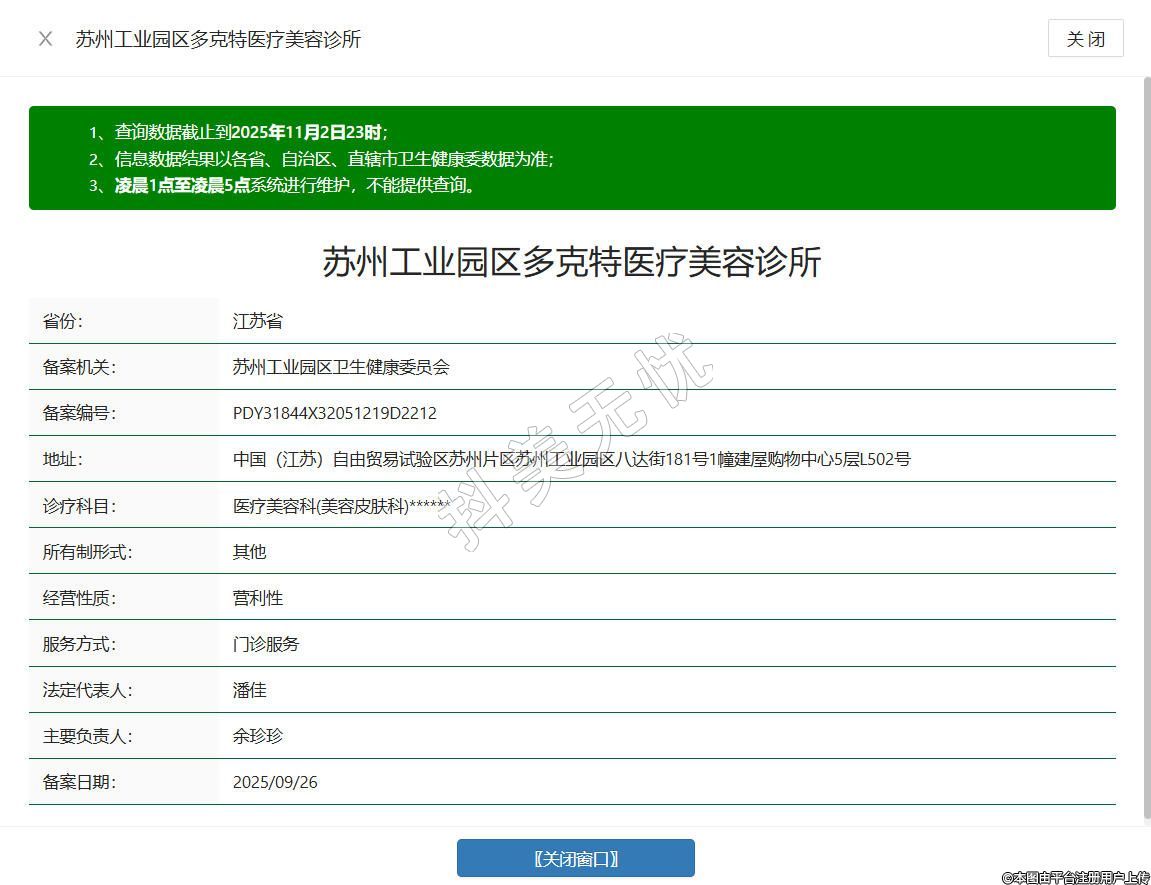The width and height of the screenshot is (1151, 885).
Task: Click the 经营性质 value 营利性
Action: [x=258, y=598]
